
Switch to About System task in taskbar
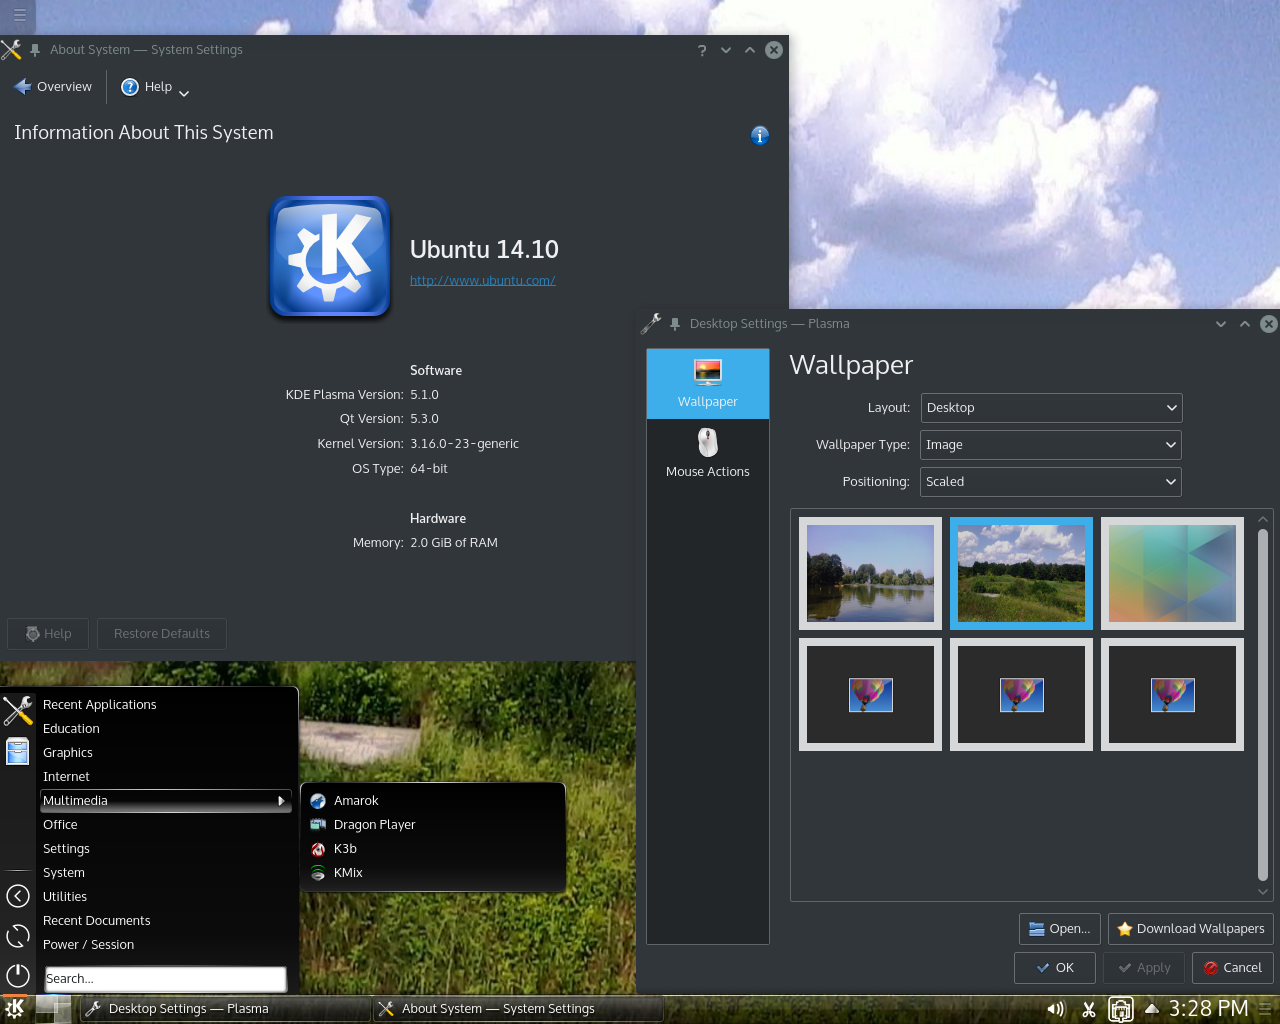(x=518, y=1009)
